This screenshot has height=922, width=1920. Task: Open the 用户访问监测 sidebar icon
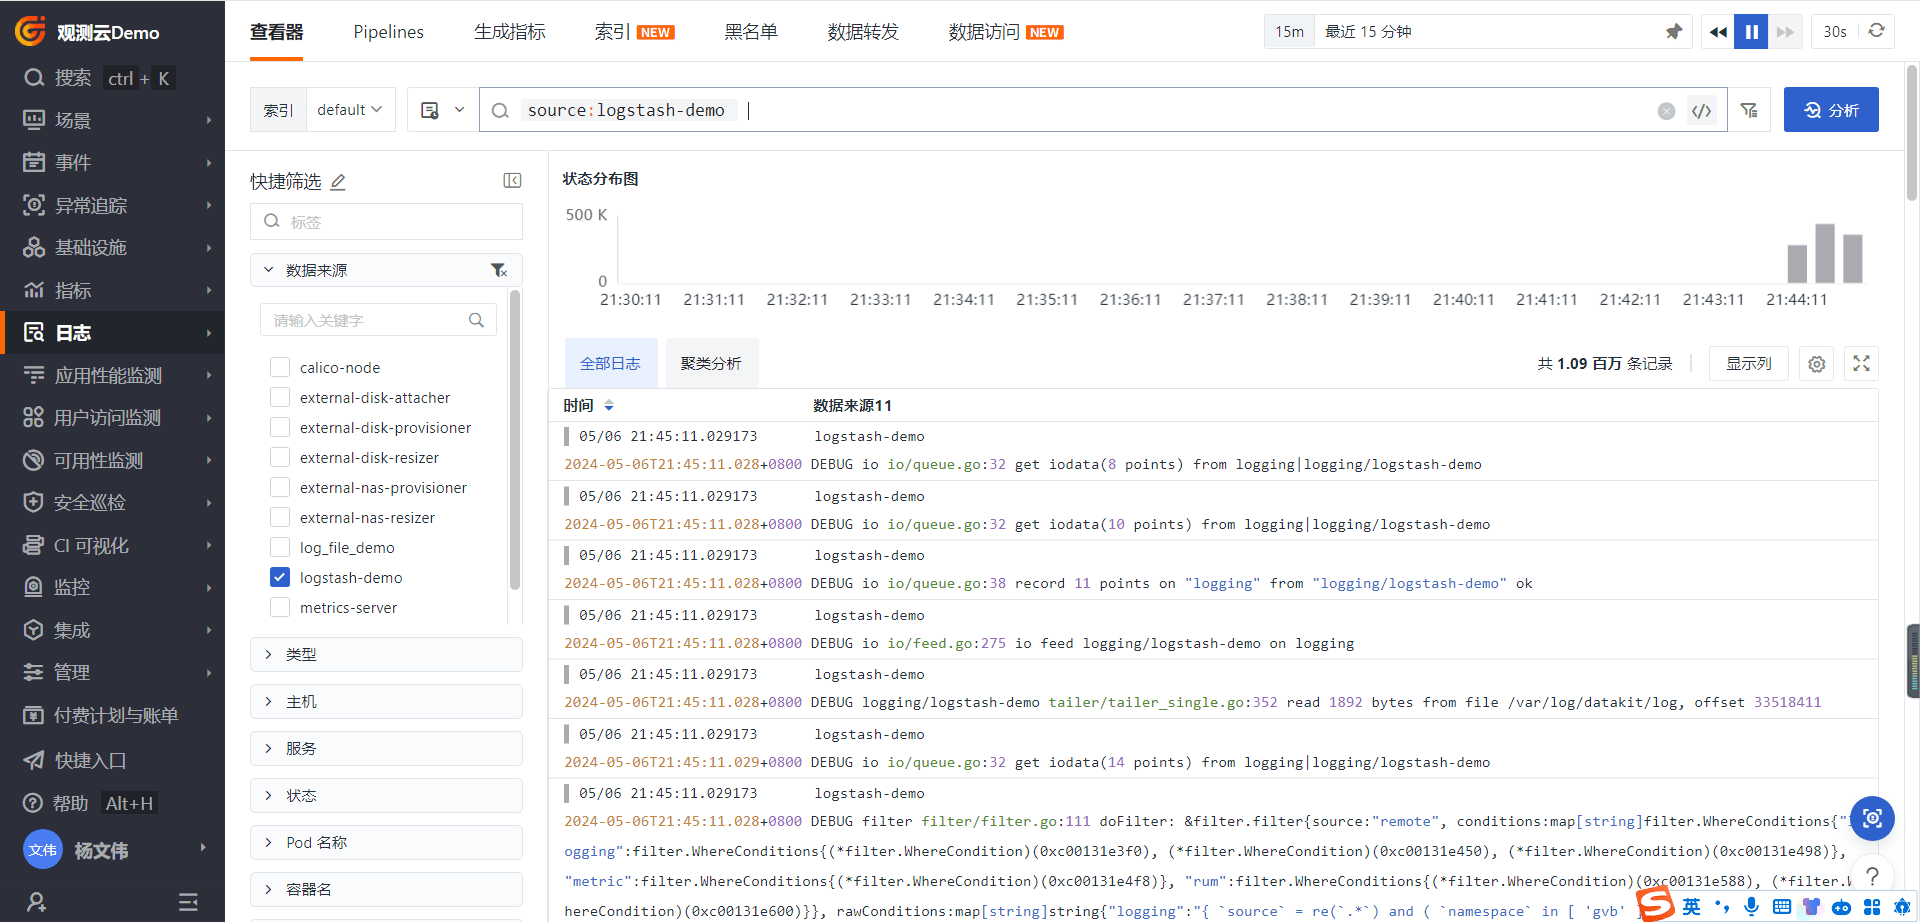(34, 417)
